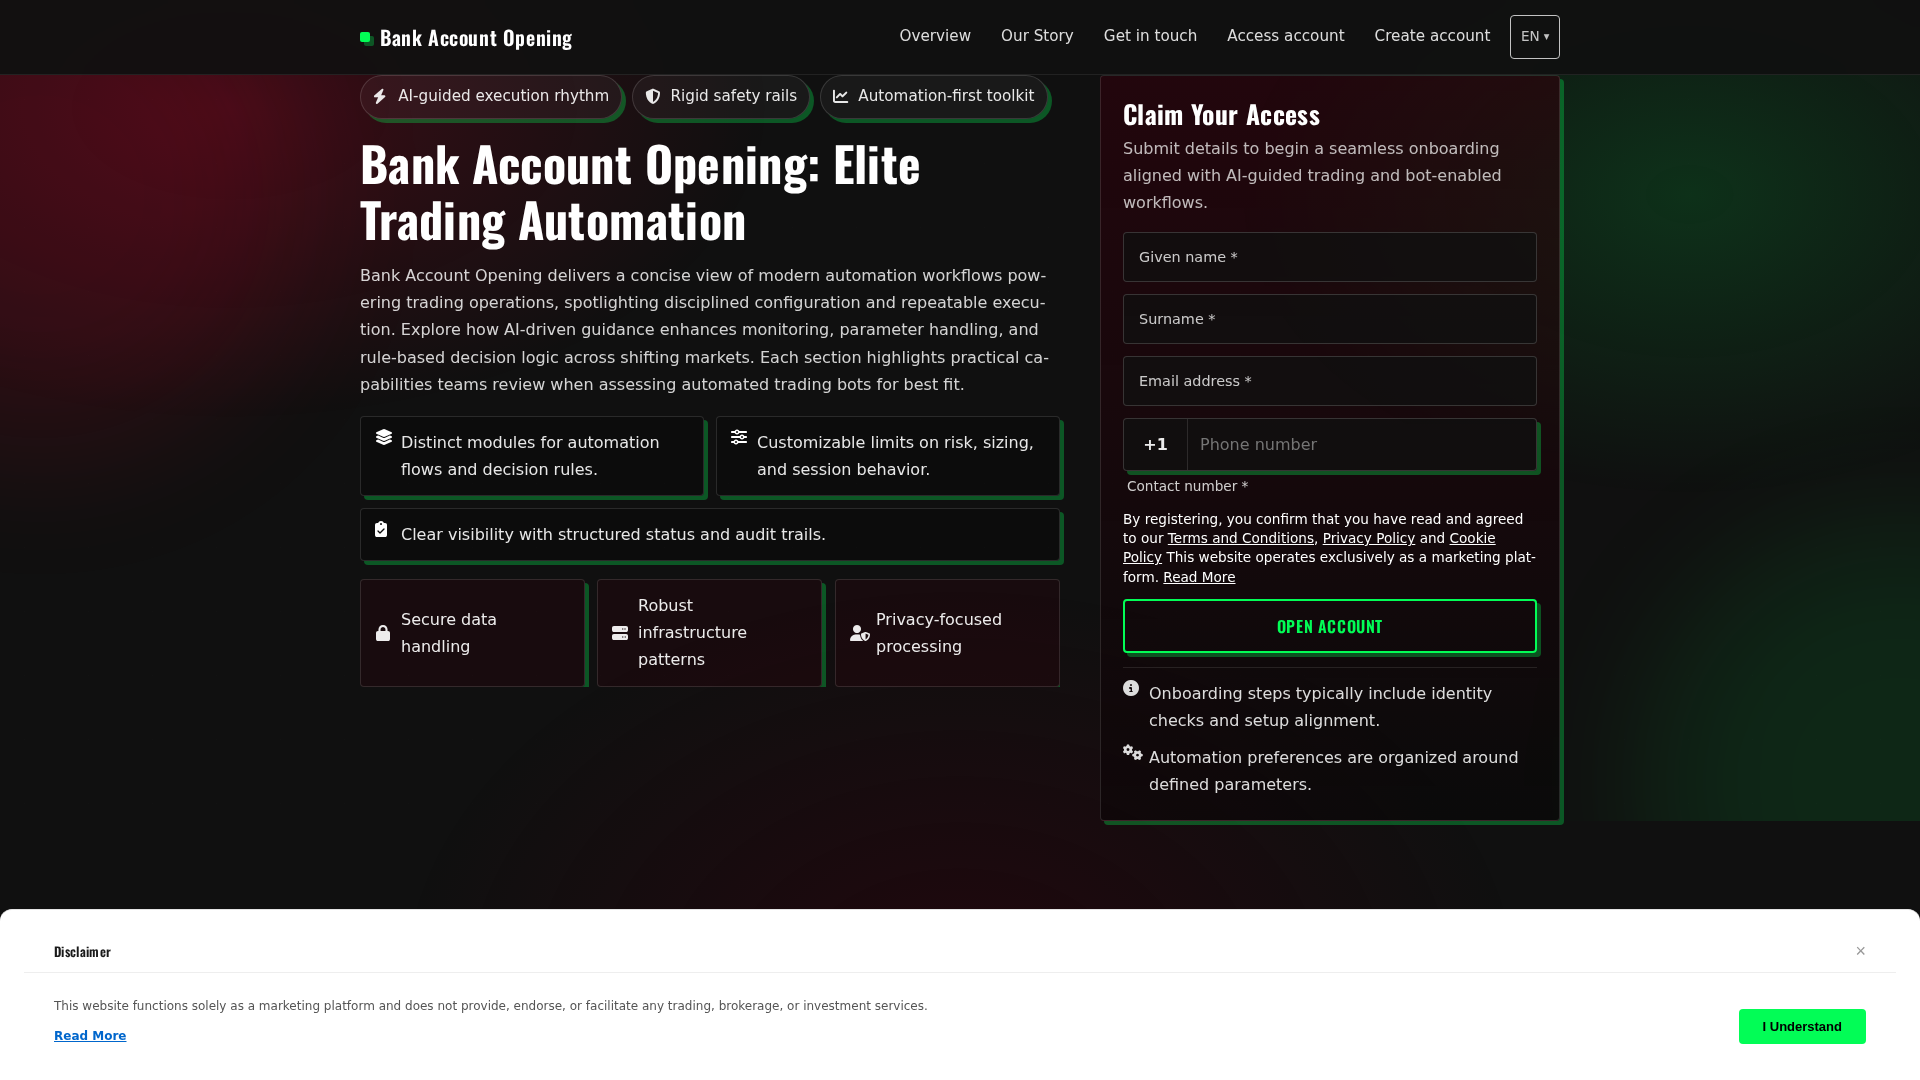Click the user shield icon beside Privacy-focused processing
This screenshot has height=1080, width=1920.
860,633
